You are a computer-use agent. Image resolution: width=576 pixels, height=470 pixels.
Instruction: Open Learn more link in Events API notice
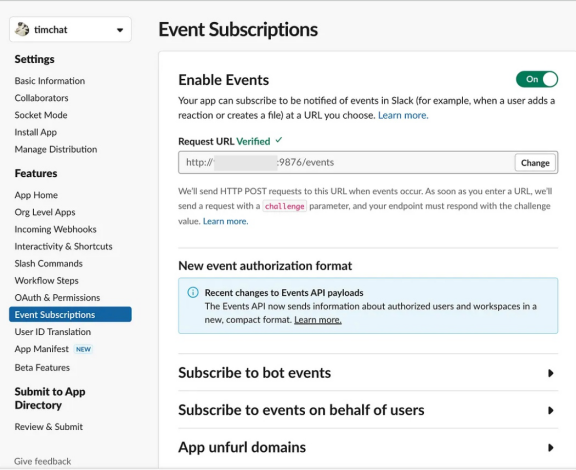[x=318, y=320]
